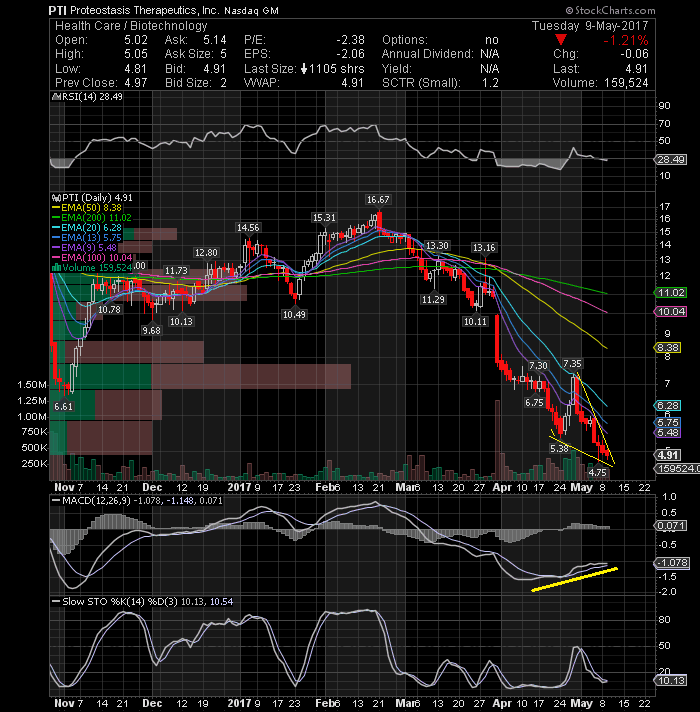Image resolution: width=700 pixels, height=712 pixels.
Task: Click the purple EMA(9) 5.48 legend entry
Action: pyautogui.click(x=84, y=247)
